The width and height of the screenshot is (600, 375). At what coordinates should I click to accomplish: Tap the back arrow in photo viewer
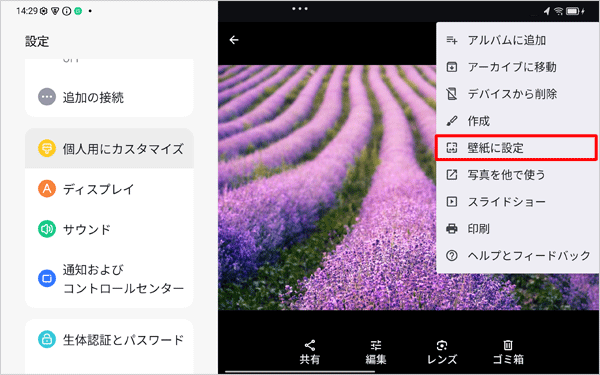234,40
